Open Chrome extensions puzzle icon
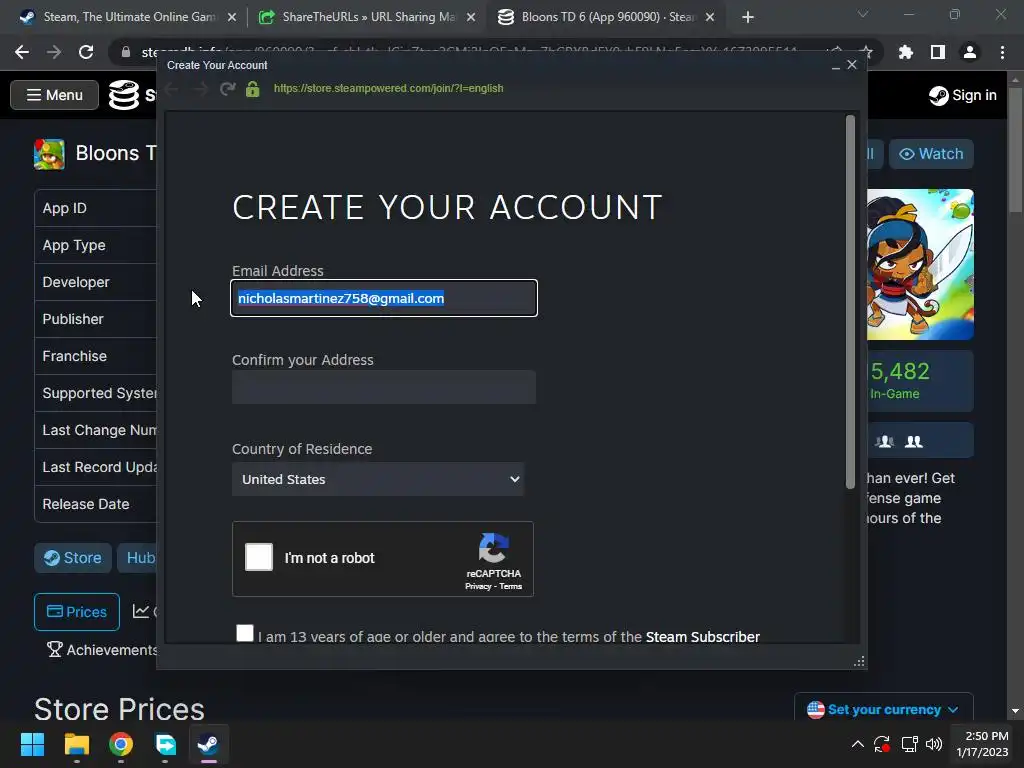 pyautogui.click(x=906, y=52)
